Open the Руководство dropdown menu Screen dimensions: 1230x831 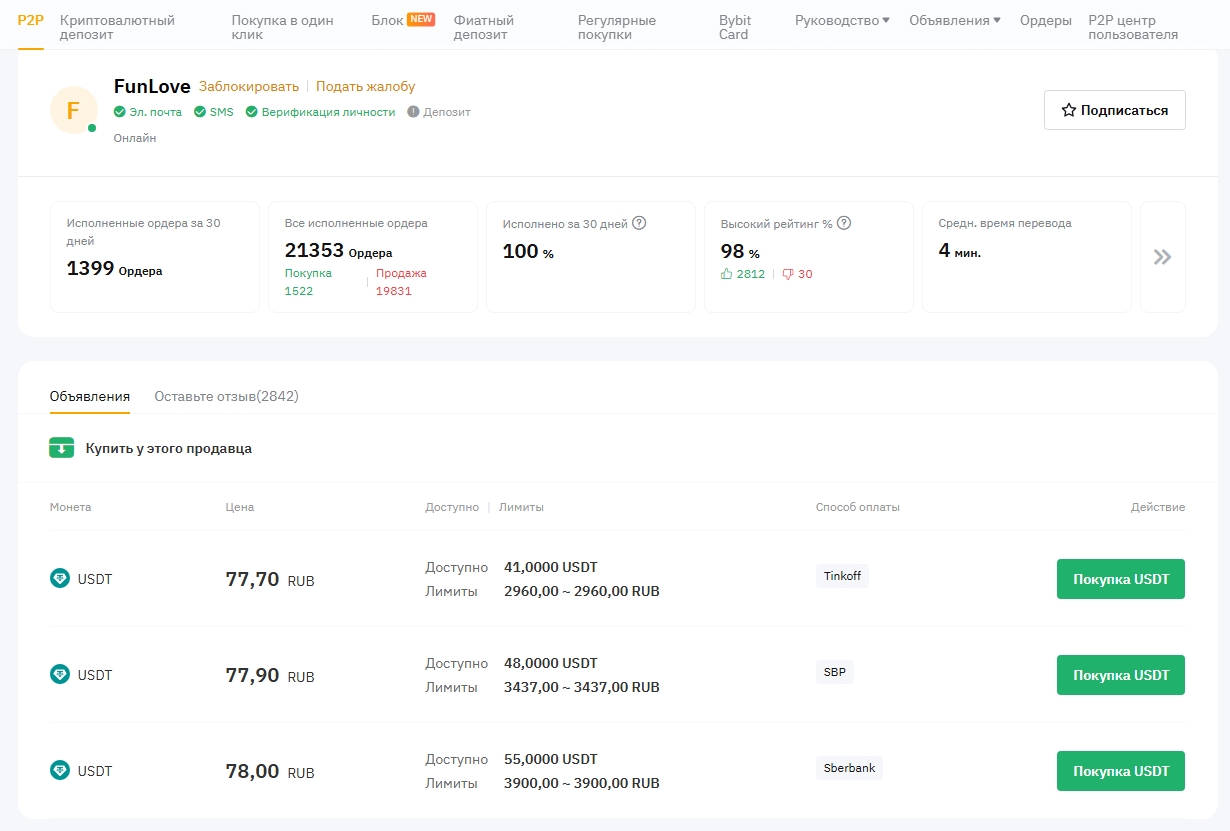tap(841, 21)
